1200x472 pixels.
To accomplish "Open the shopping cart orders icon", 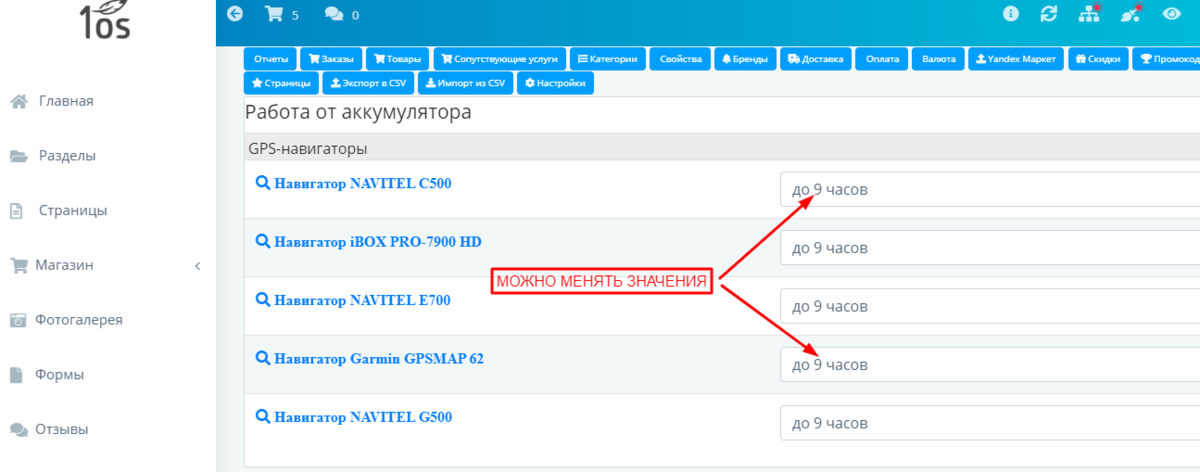I will (274, 14).
